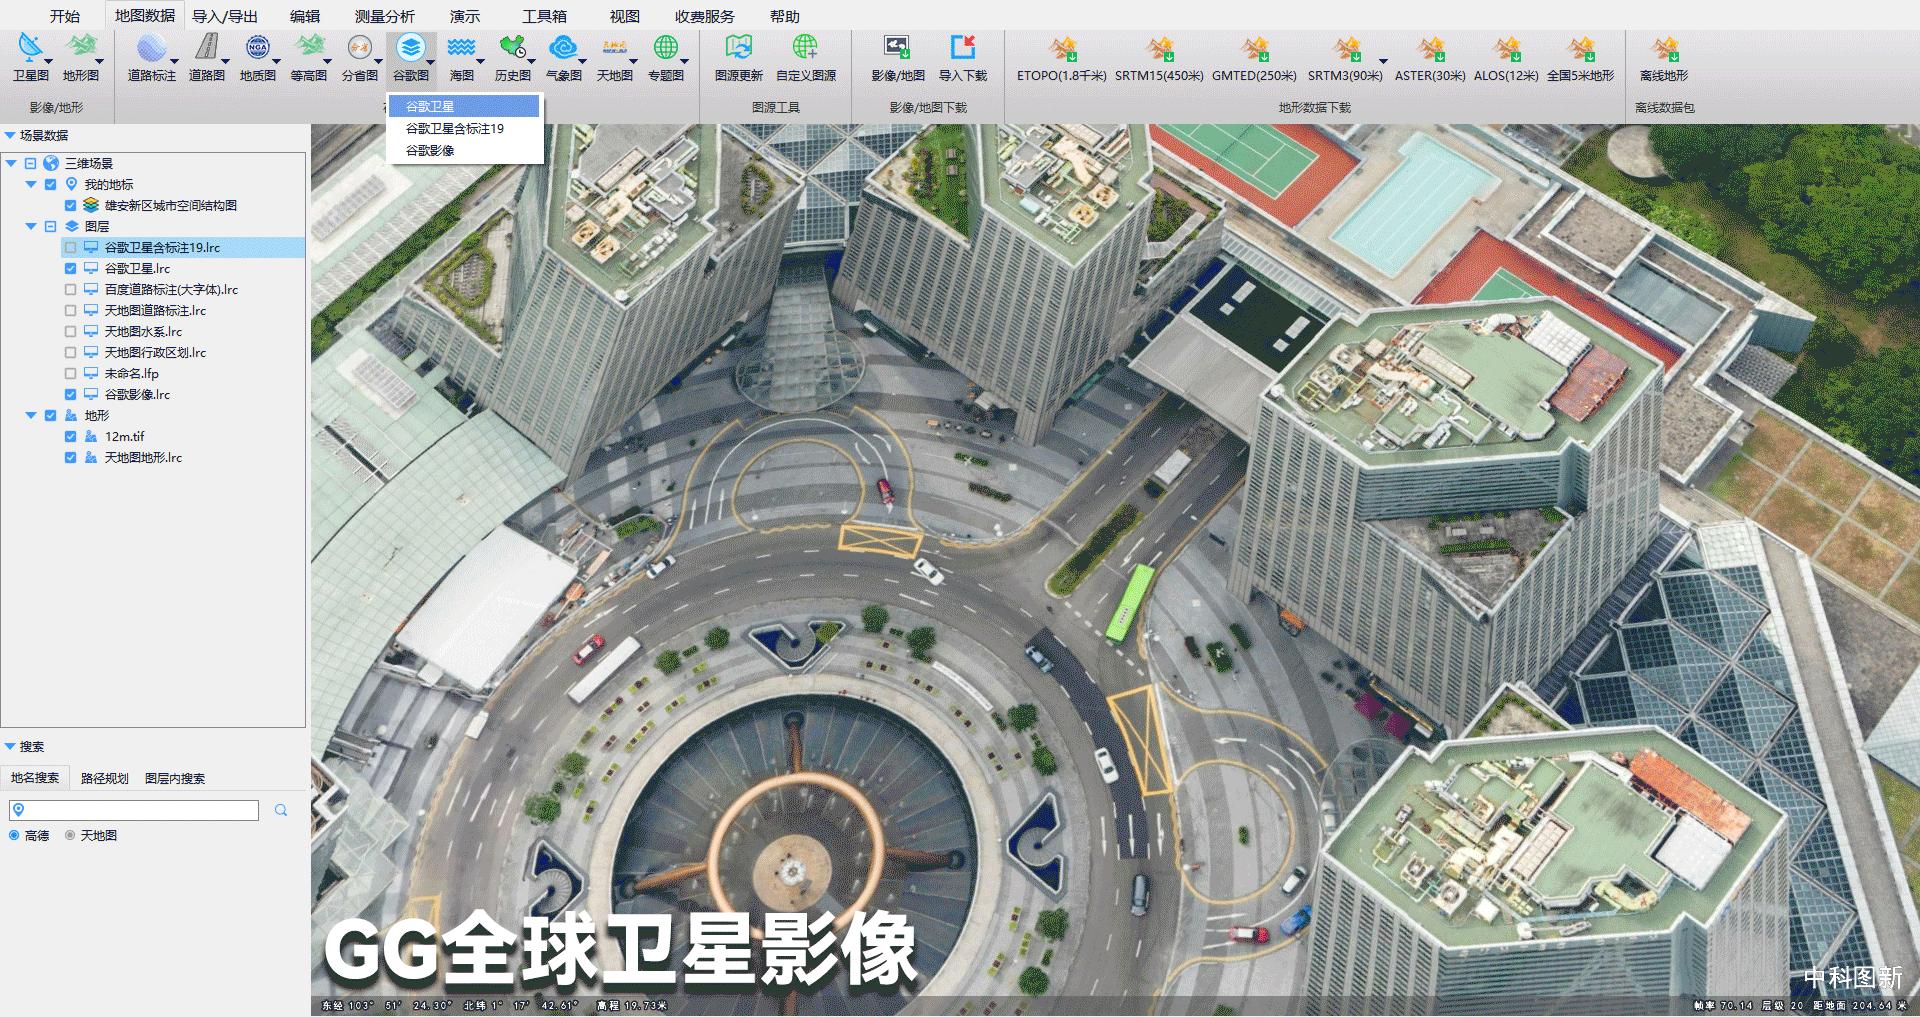
Task: Download SRTM3(90米) terrain data
Action: (x=1345, y=59)
